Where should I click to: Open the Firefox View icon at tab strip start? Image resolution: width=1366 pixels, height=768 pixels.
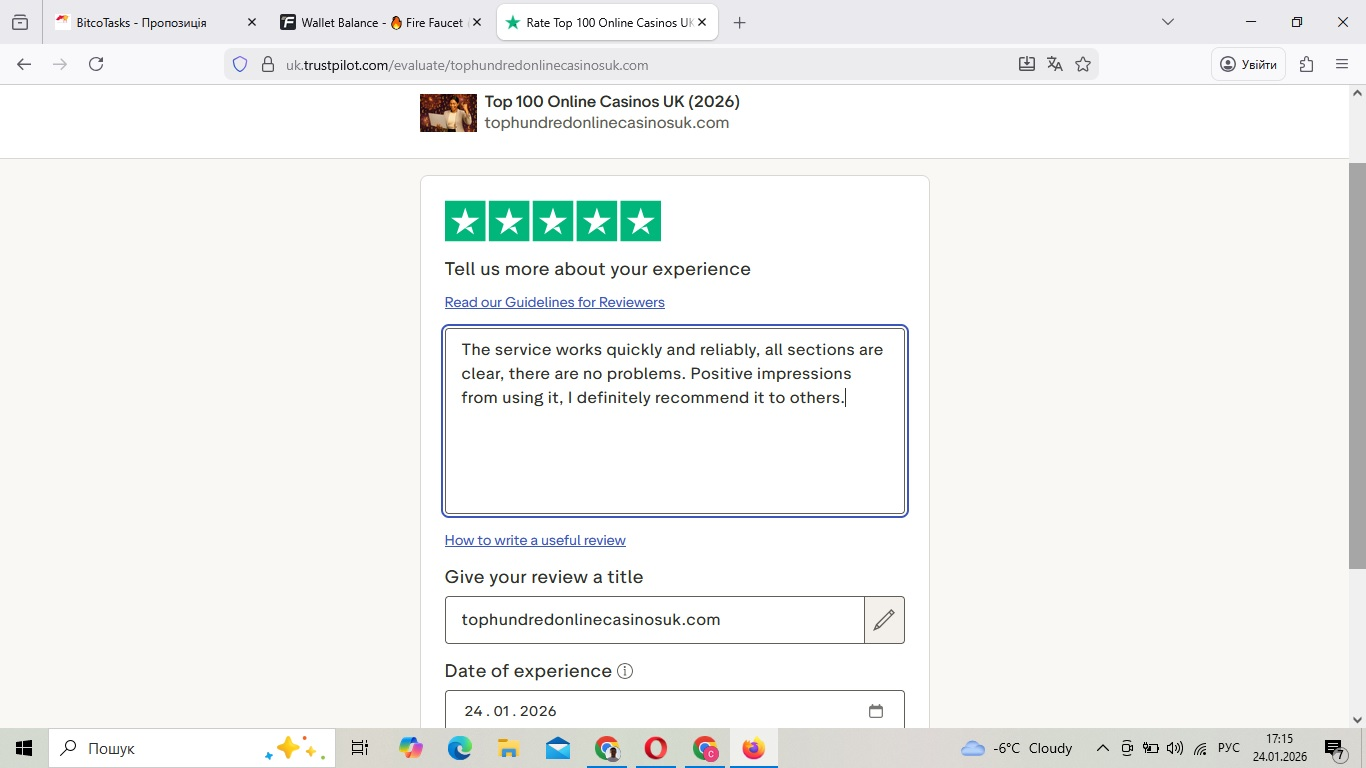click(x=20, y=22)
